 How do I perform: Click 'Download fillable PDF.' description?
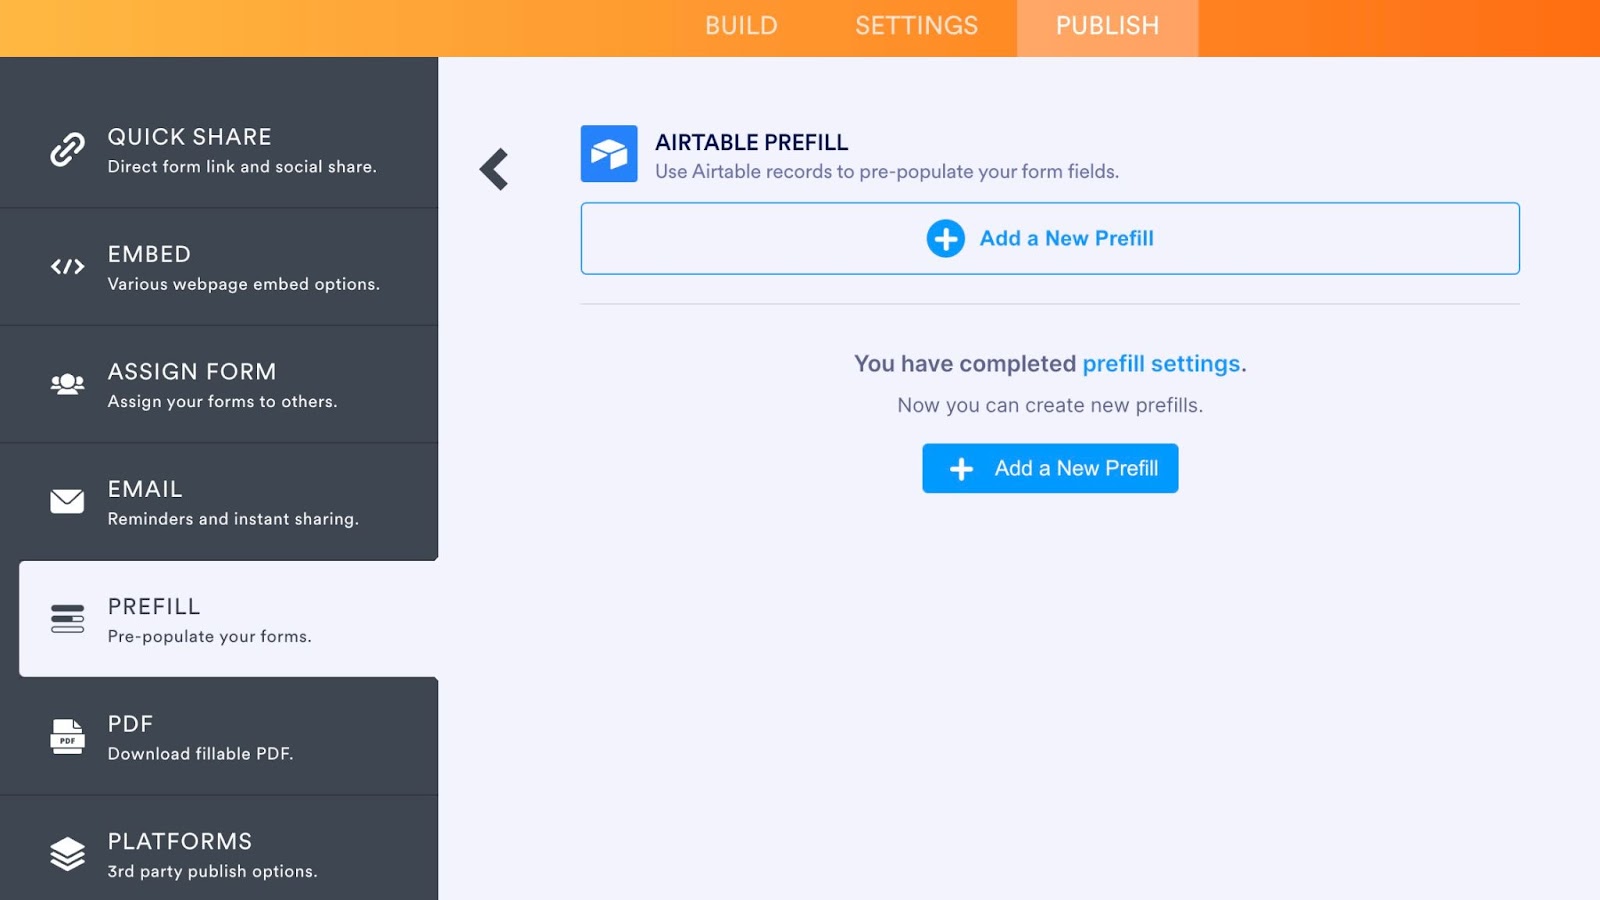click(201, 754)
